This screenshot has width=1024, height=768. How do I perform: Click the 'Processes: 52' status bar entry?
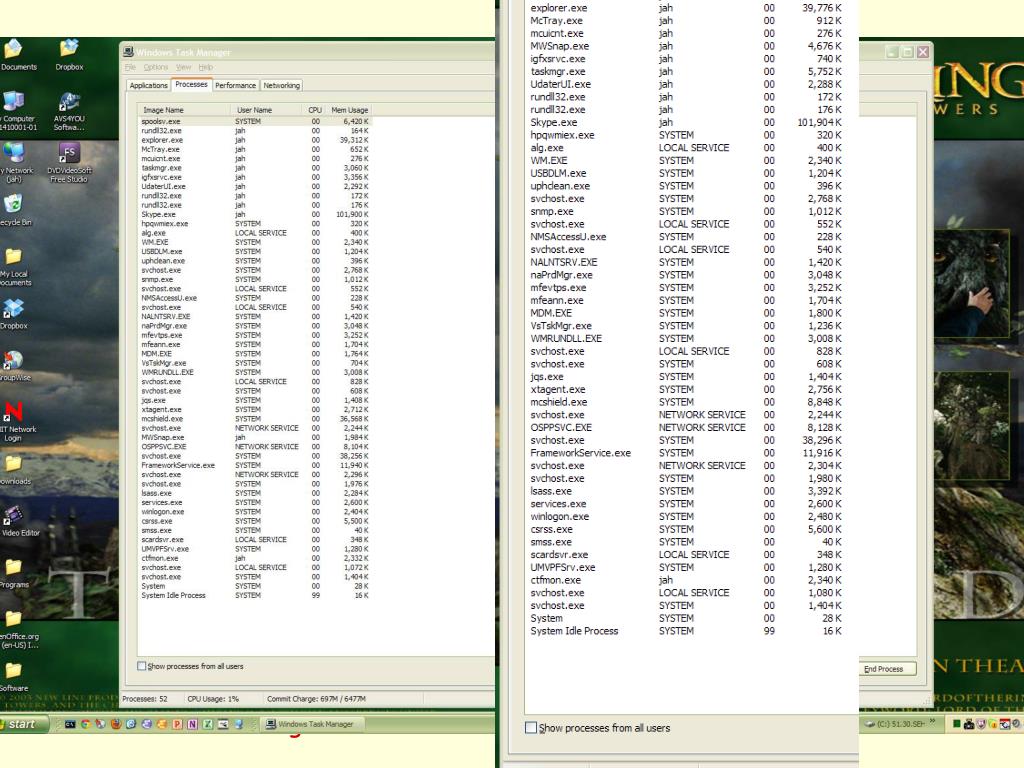pyautogui.click(x=145, y=699)
